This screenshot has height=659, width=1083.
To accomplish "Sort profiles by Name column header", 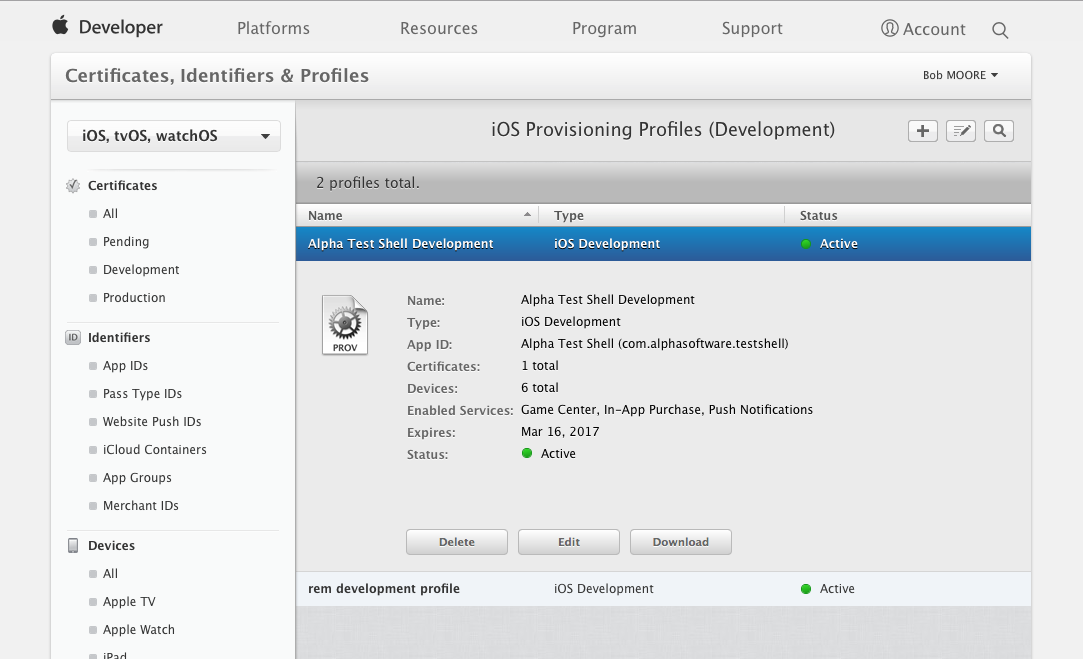I will click(x=417, y=215).
